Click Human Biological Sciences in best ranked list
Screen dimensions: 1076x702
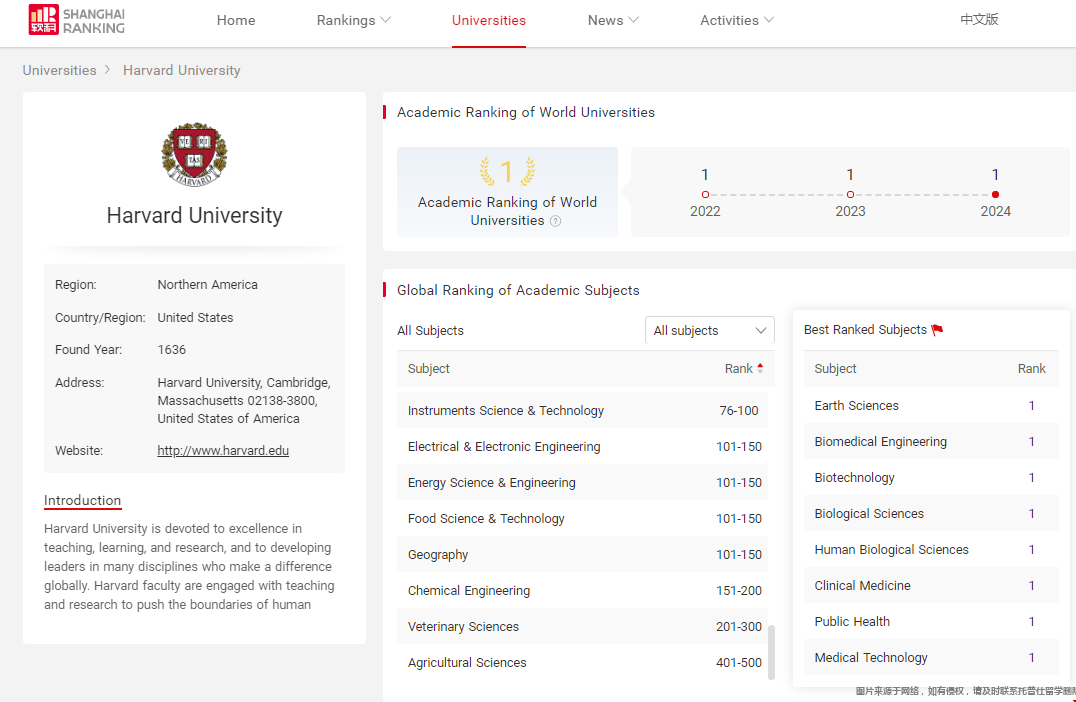pyautogui.click(x=891, y=550)
